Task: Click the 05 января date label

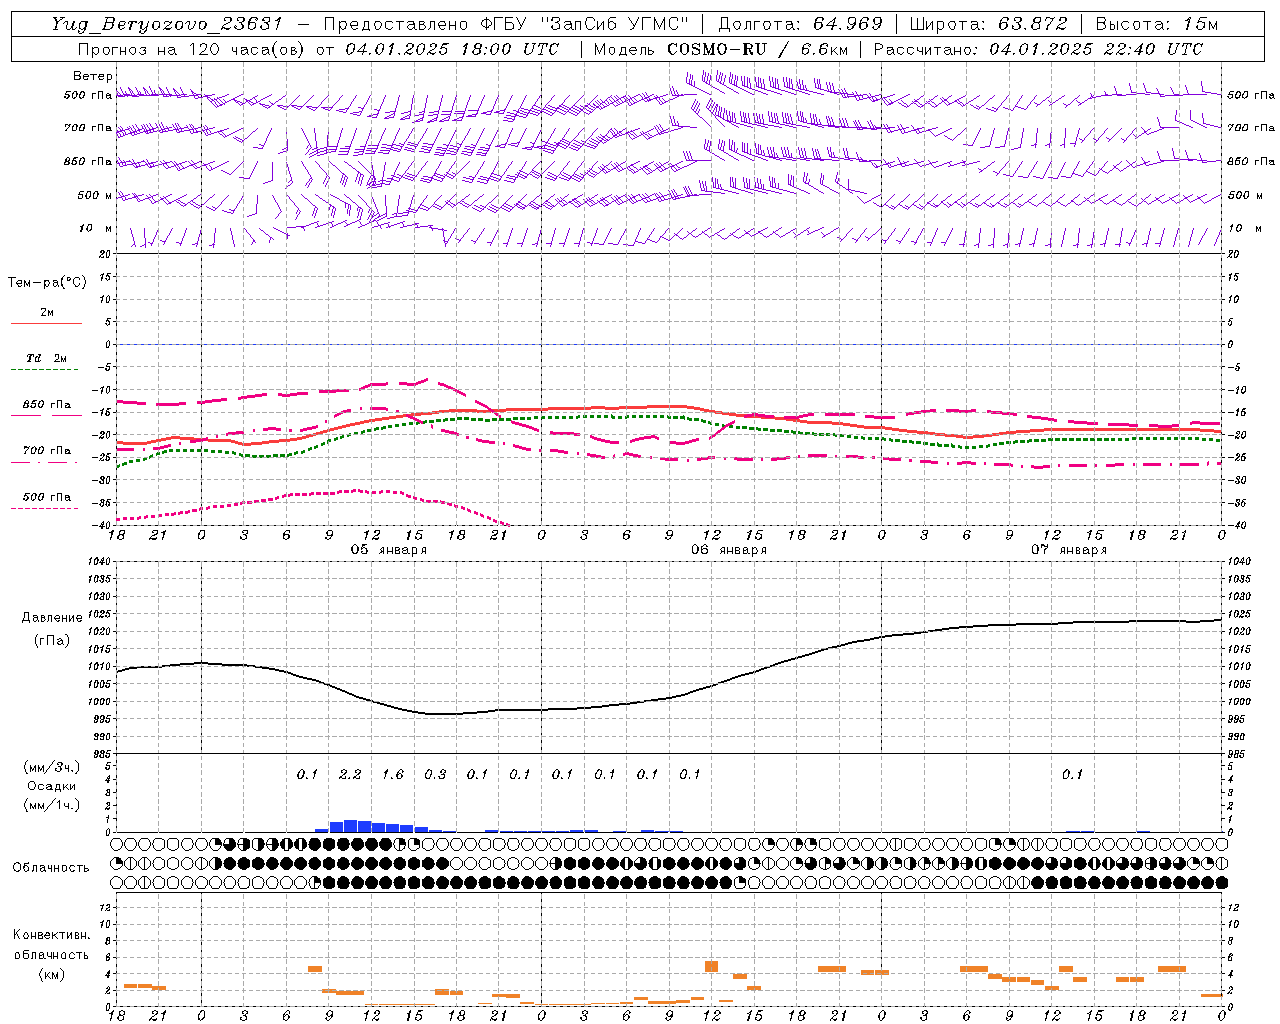Action: coord(388,550)
